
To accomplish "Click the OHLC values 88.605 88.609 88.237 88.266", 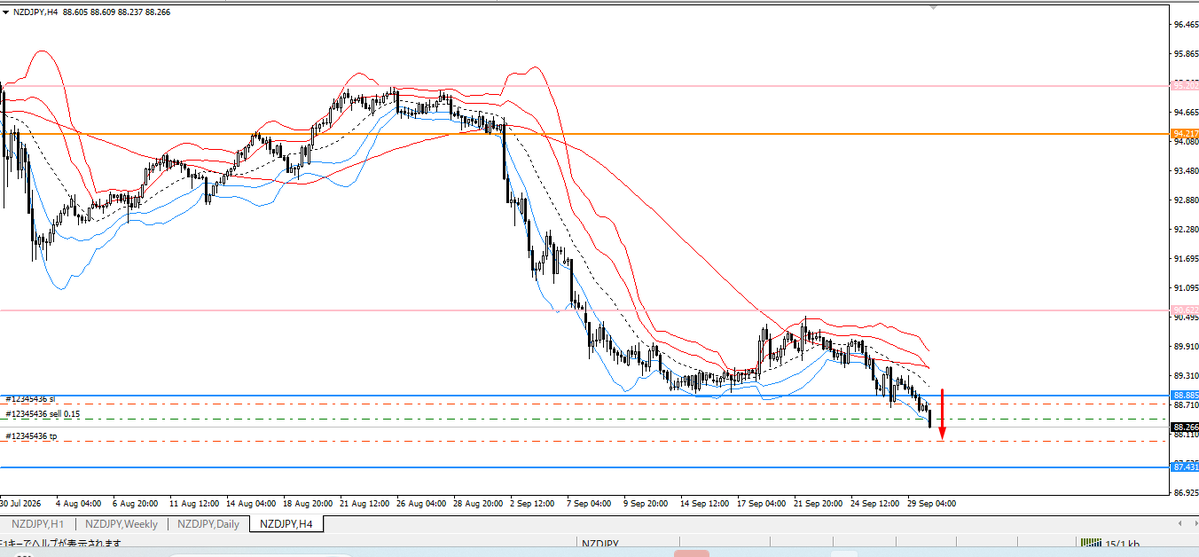I will [117, 12].
